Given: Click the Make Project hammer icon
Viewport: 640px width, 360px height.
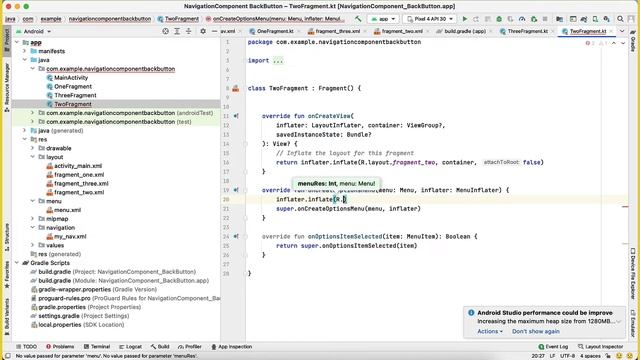Looking at the screenshot, I should pyautogui.click(x=358, y=19).
